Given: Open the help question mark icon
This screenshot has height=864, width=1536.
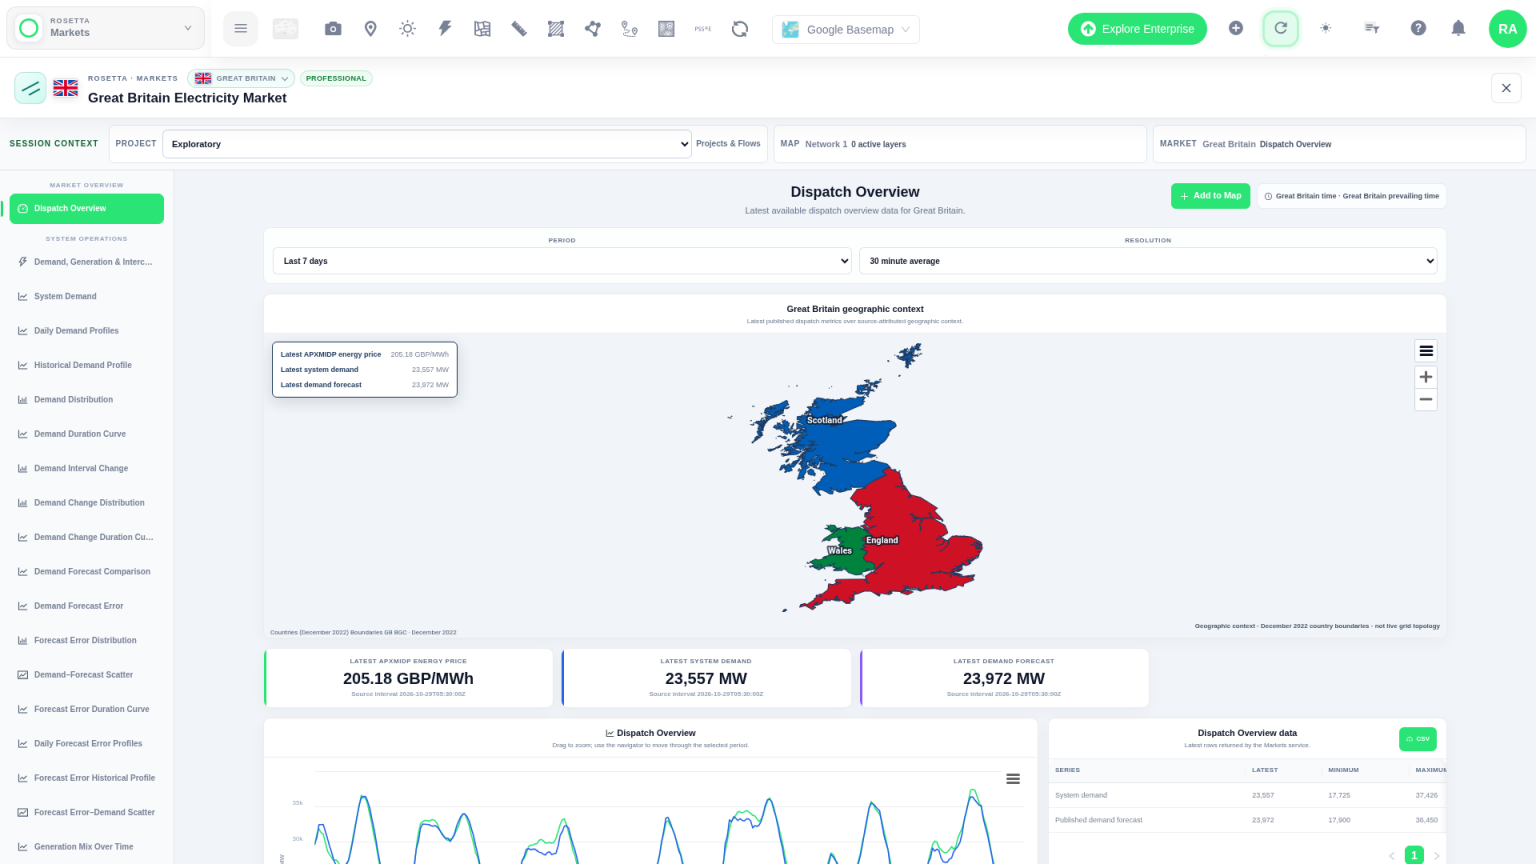Looking at the screenshot, I should coord(1418,28).
